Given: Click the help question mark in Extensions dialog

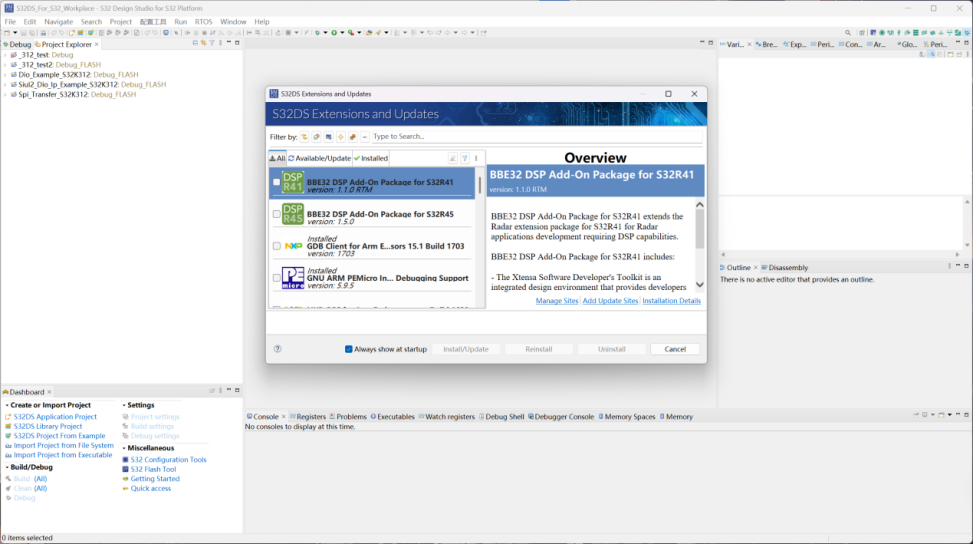Looking at the screenshot, I should pos(278,349).
